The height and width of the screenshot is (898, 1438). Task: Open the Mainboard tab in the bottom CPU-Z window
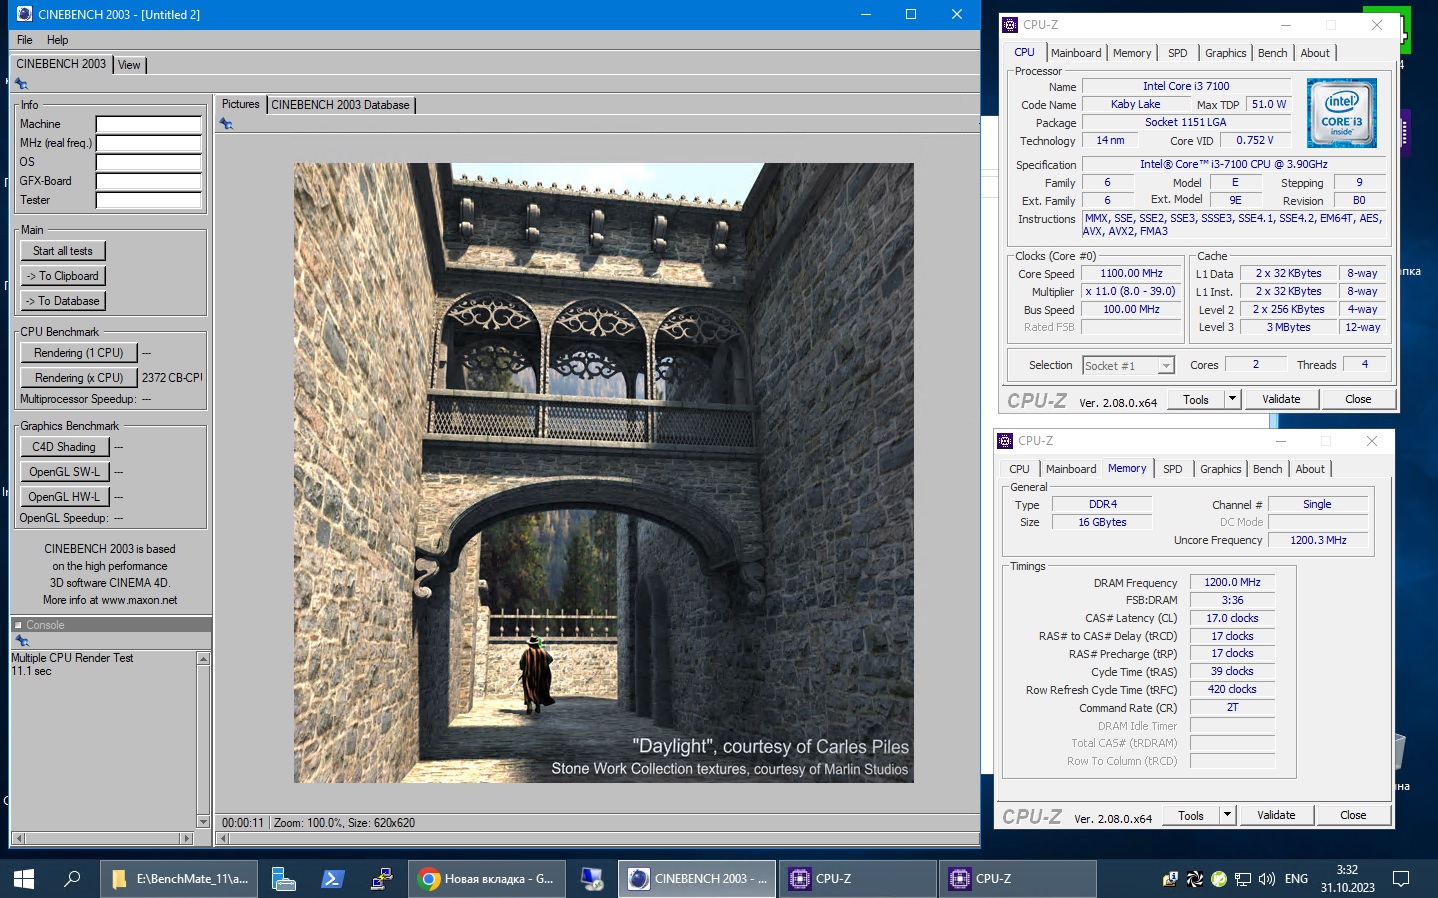(1071, 469)
